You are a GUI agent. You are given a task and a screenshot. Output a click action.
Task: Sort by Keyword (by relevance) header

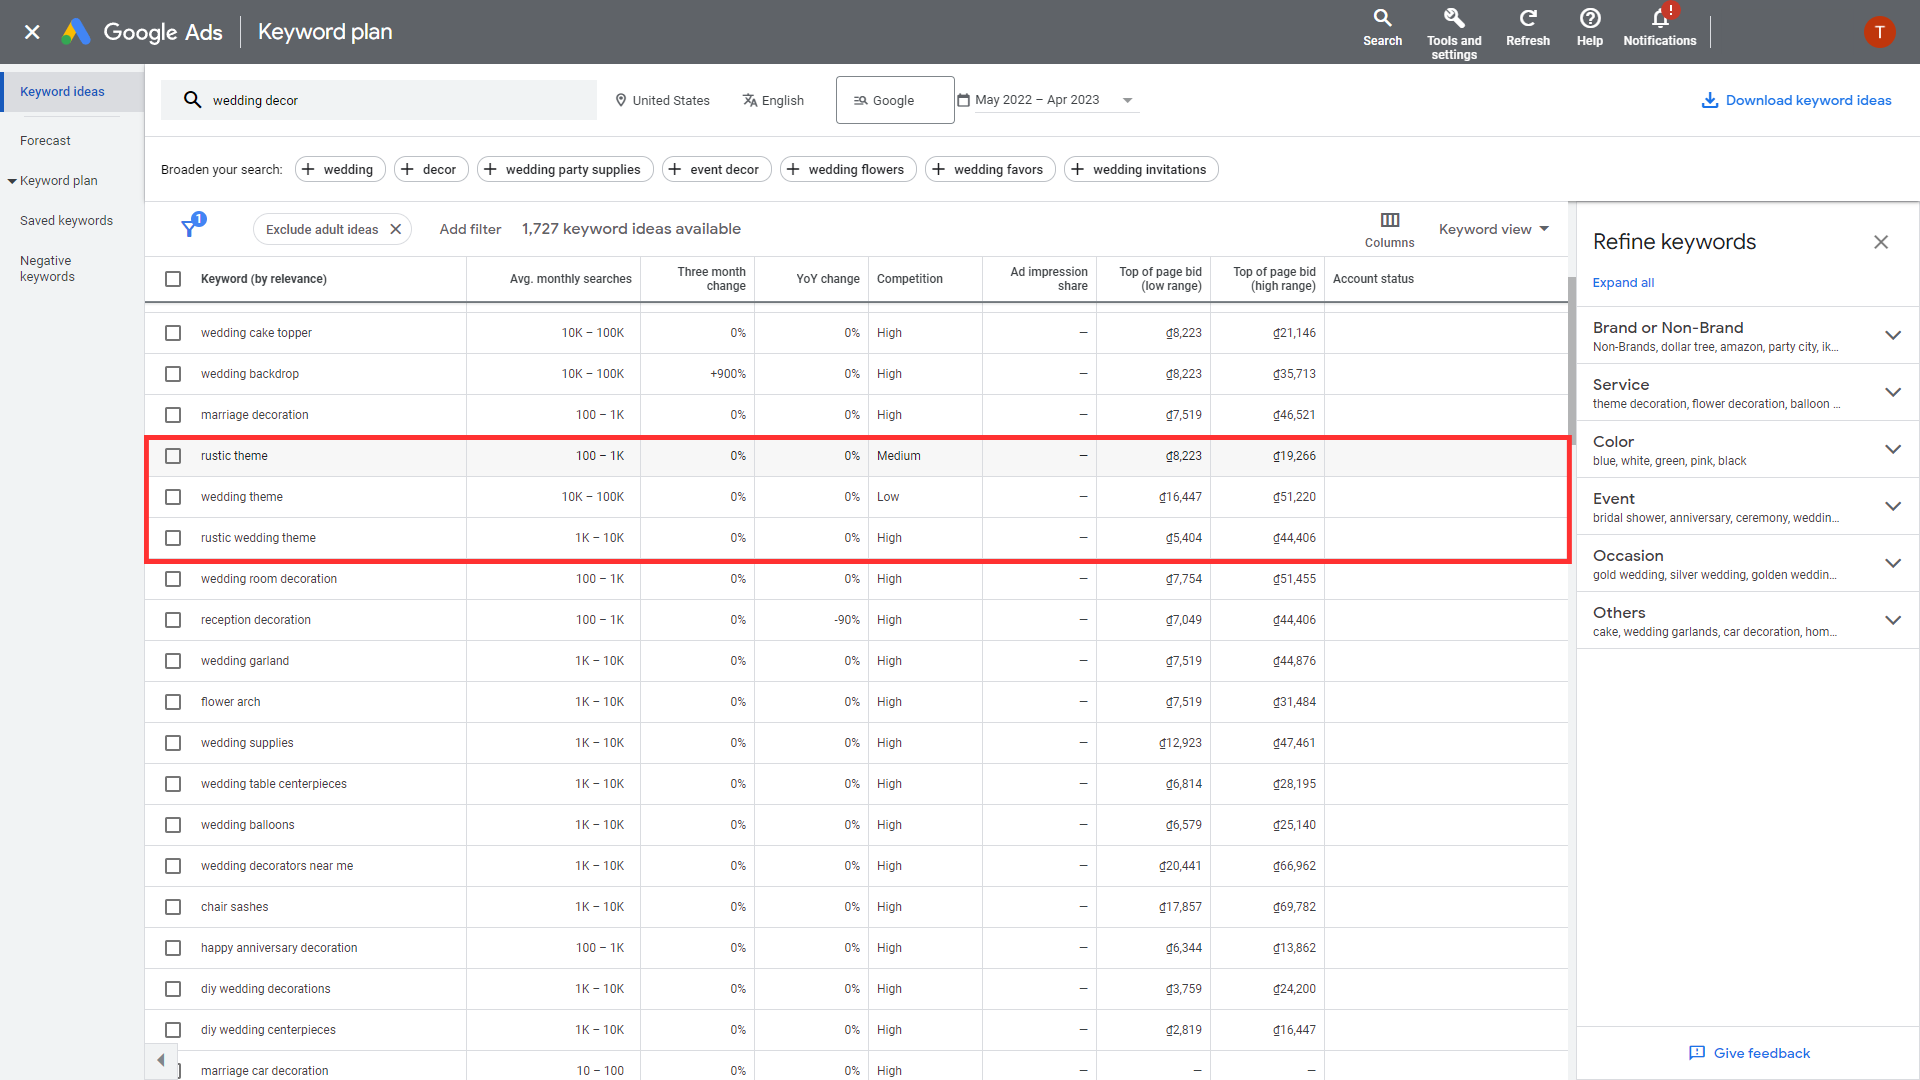pos(263,279)
